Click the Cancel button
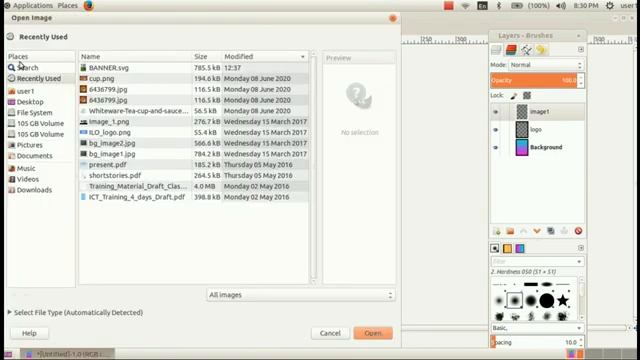 pyautogui.click(x=330, y=333)
